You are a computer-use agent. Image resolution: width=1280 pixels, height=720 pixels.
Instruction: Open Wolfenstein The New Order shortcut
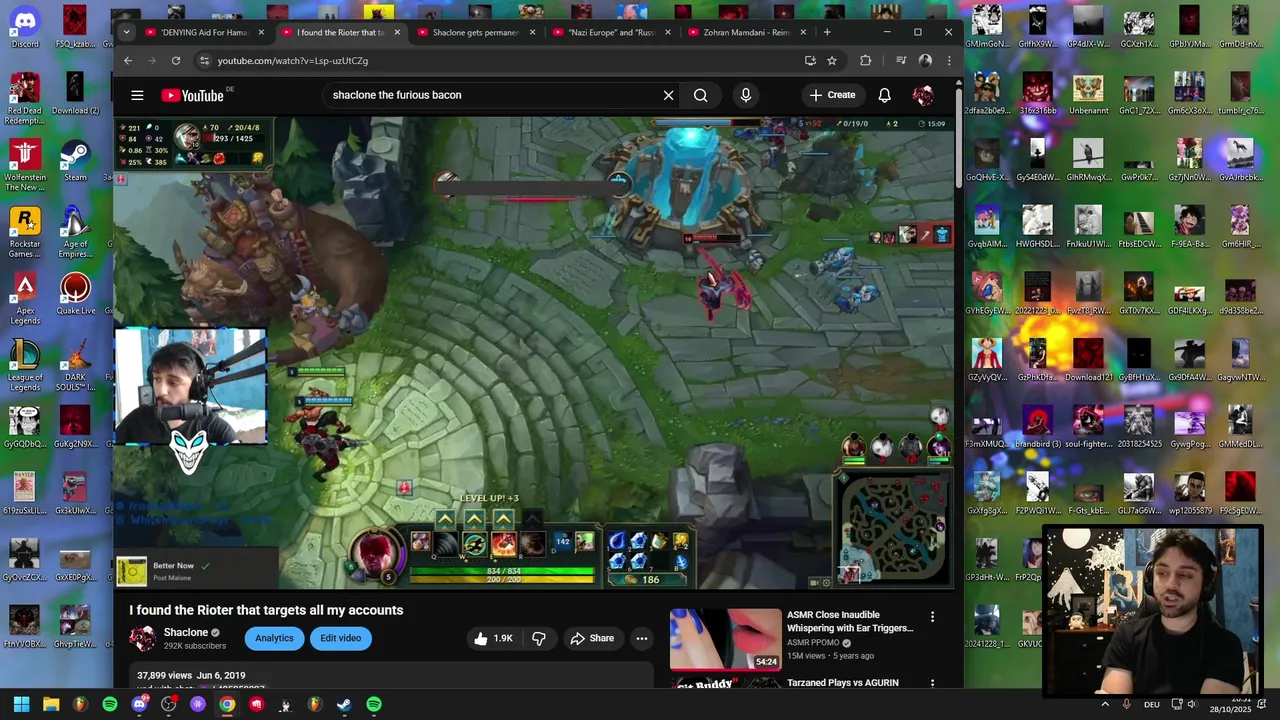click(25, 165)
